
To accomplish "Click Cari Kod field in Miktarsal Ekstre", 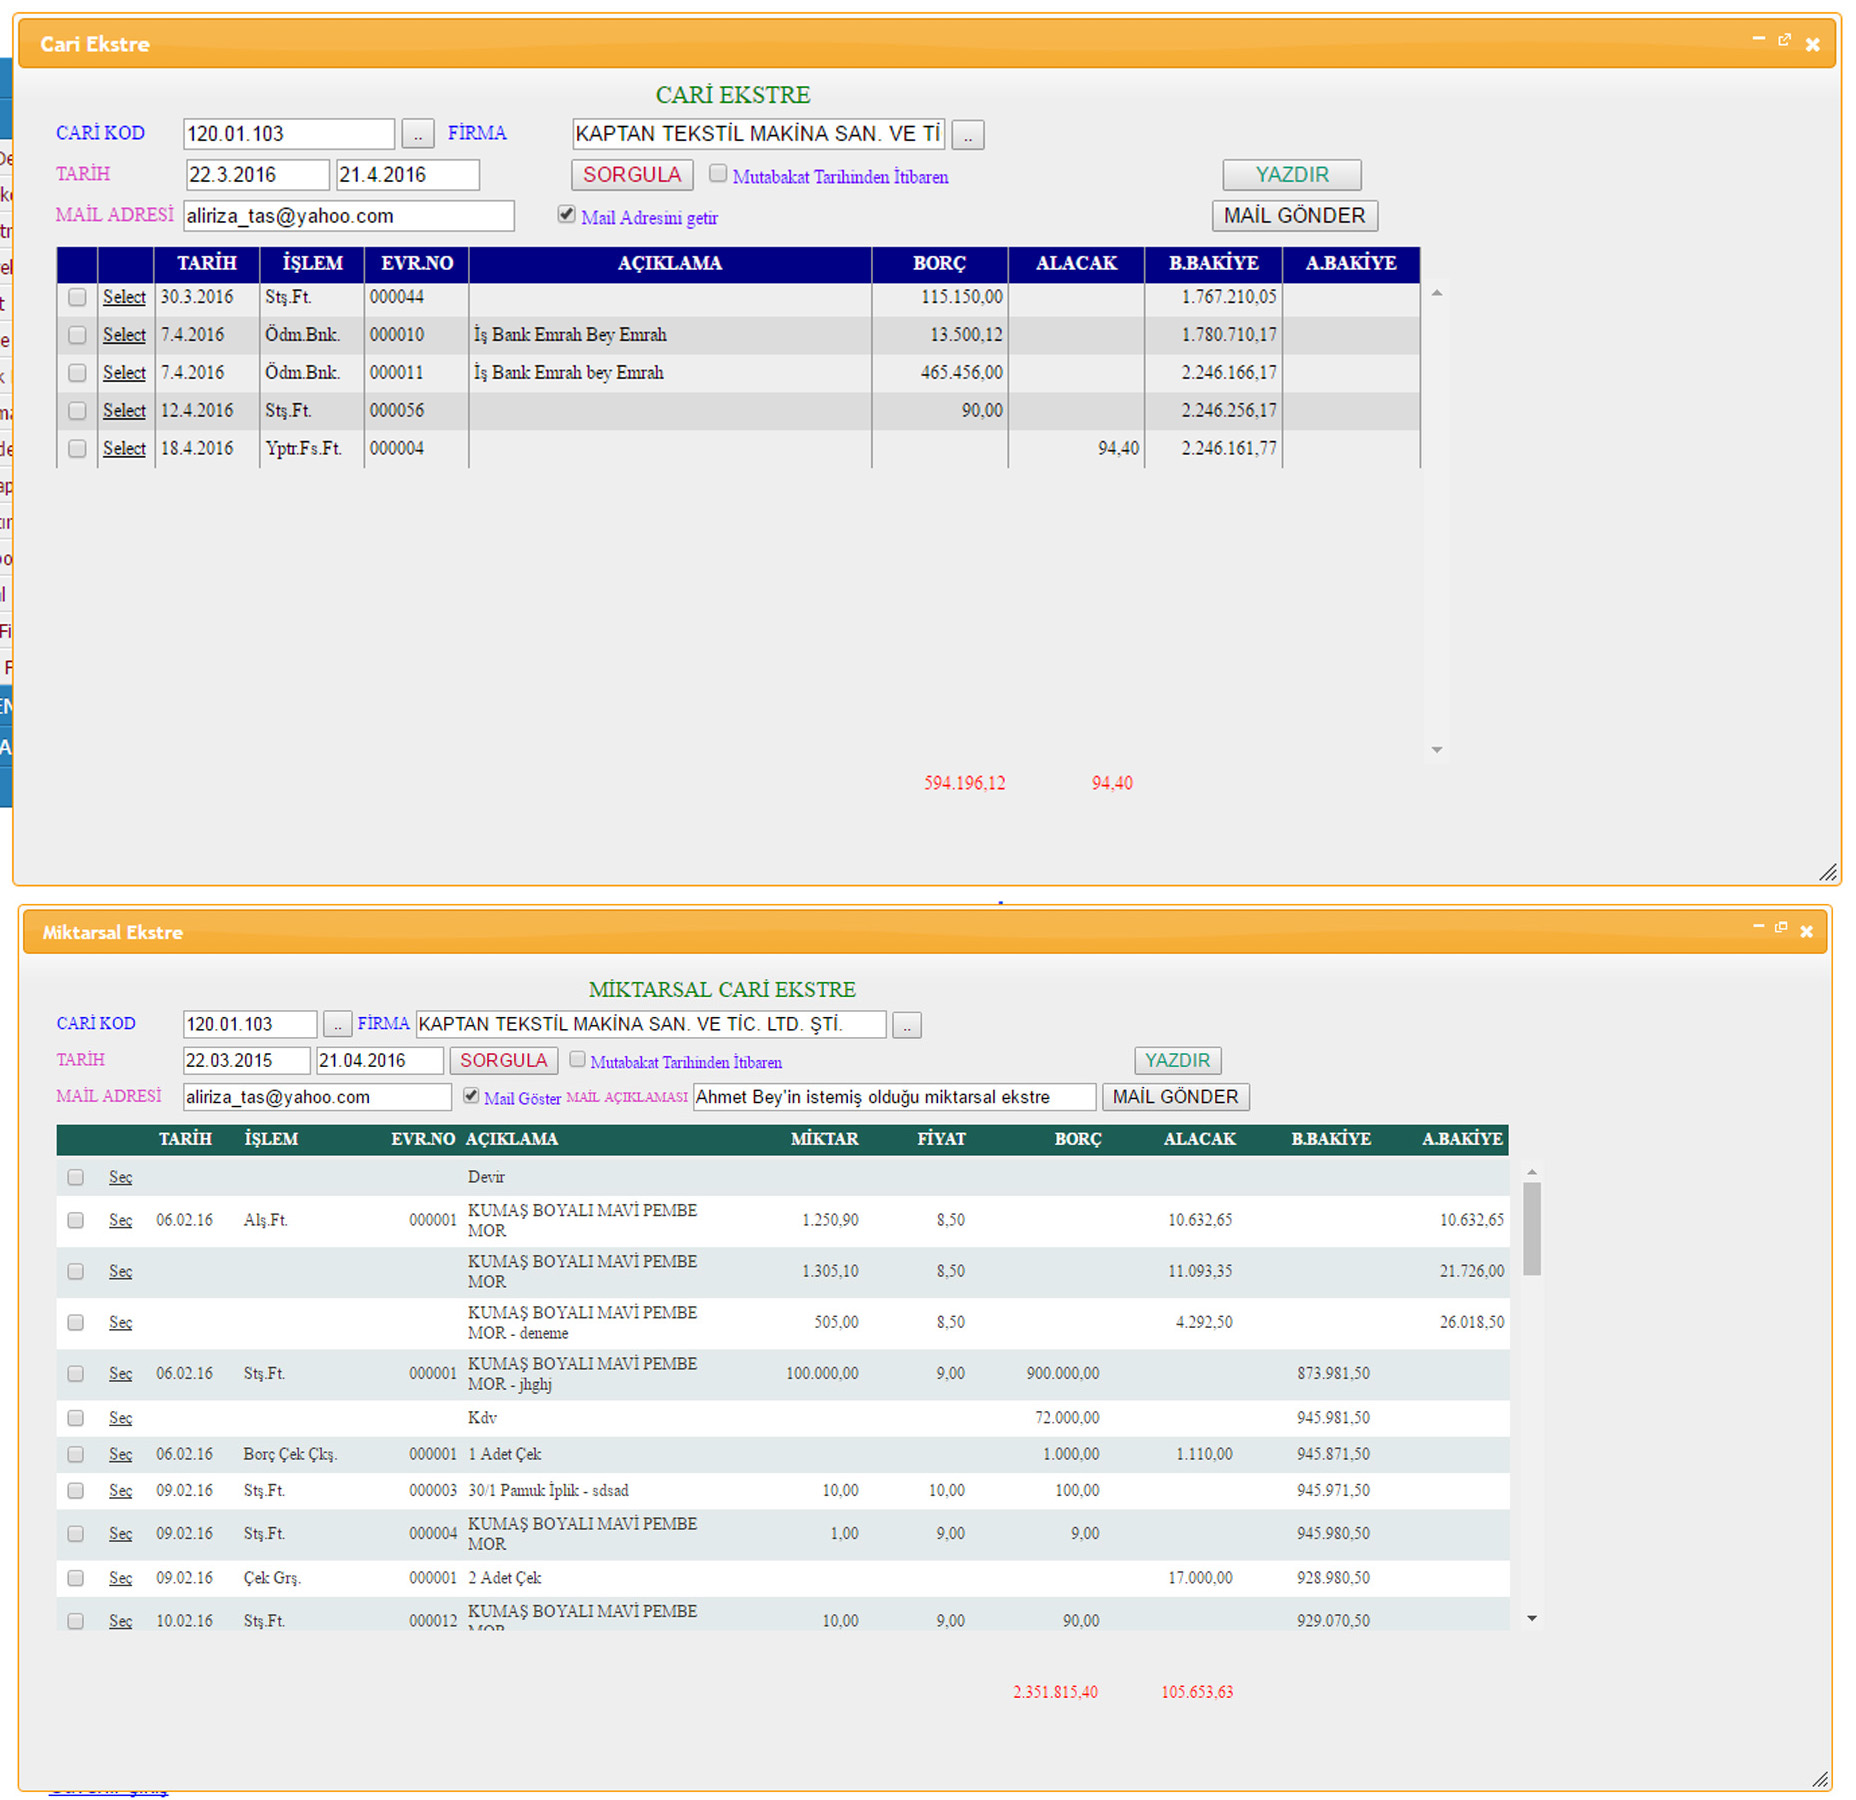I will (250, 1025).
